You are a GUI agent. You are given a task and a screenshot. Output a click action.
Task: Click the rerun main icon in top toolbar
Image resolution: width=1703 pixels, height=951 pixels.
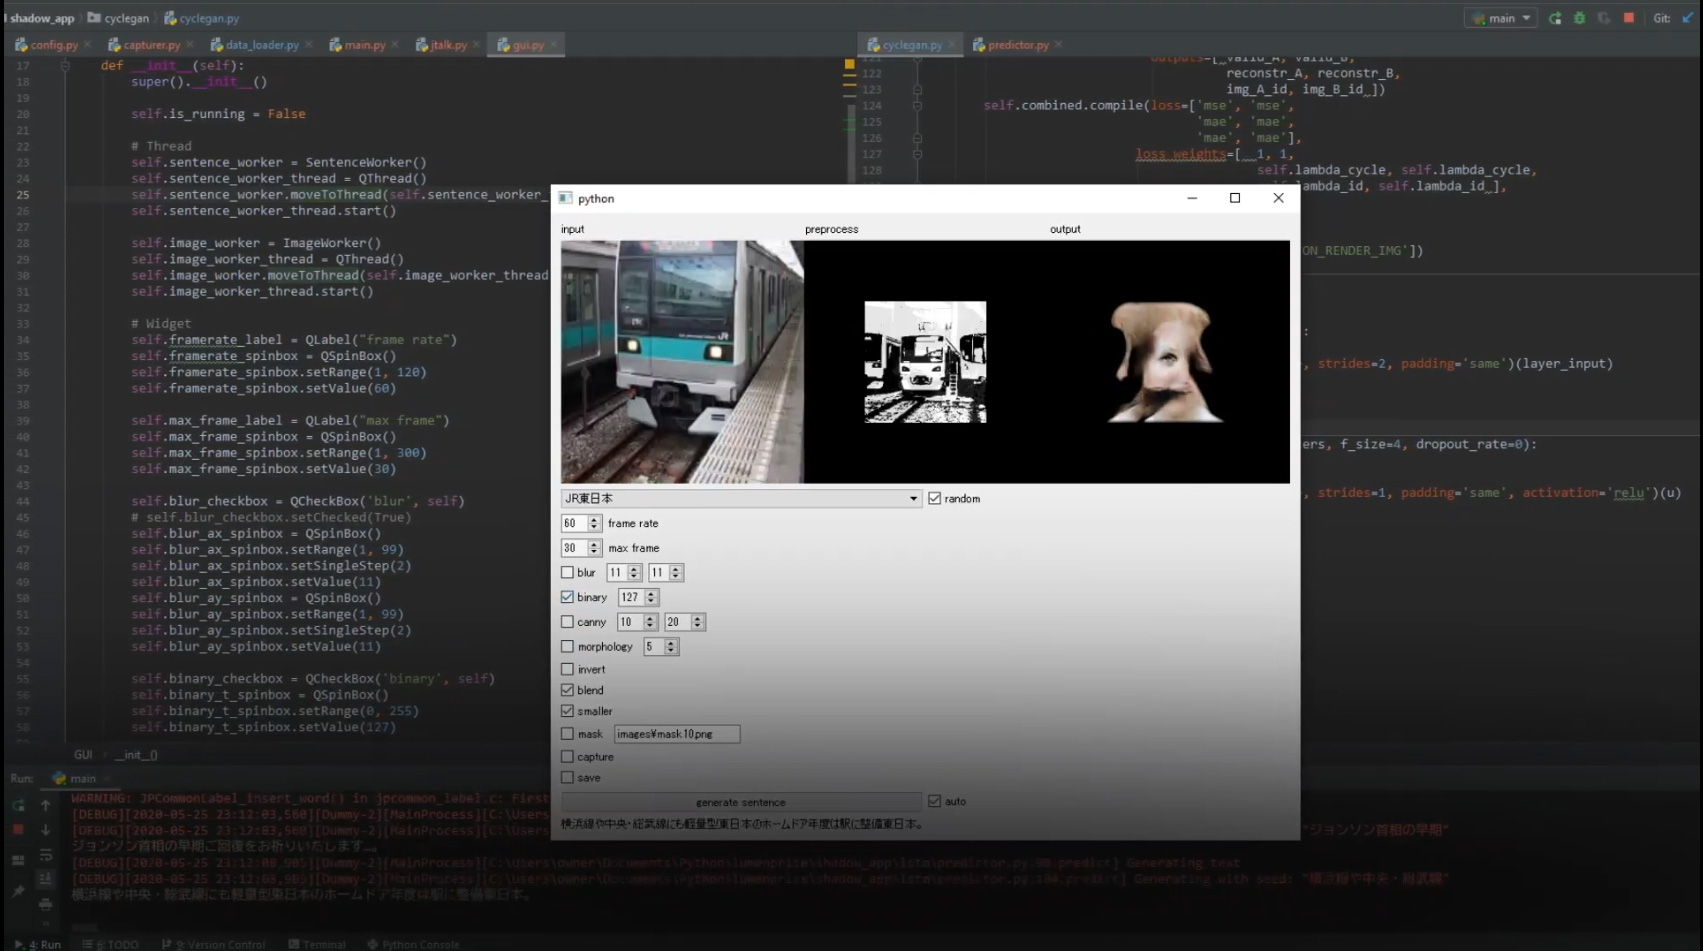1555,18
